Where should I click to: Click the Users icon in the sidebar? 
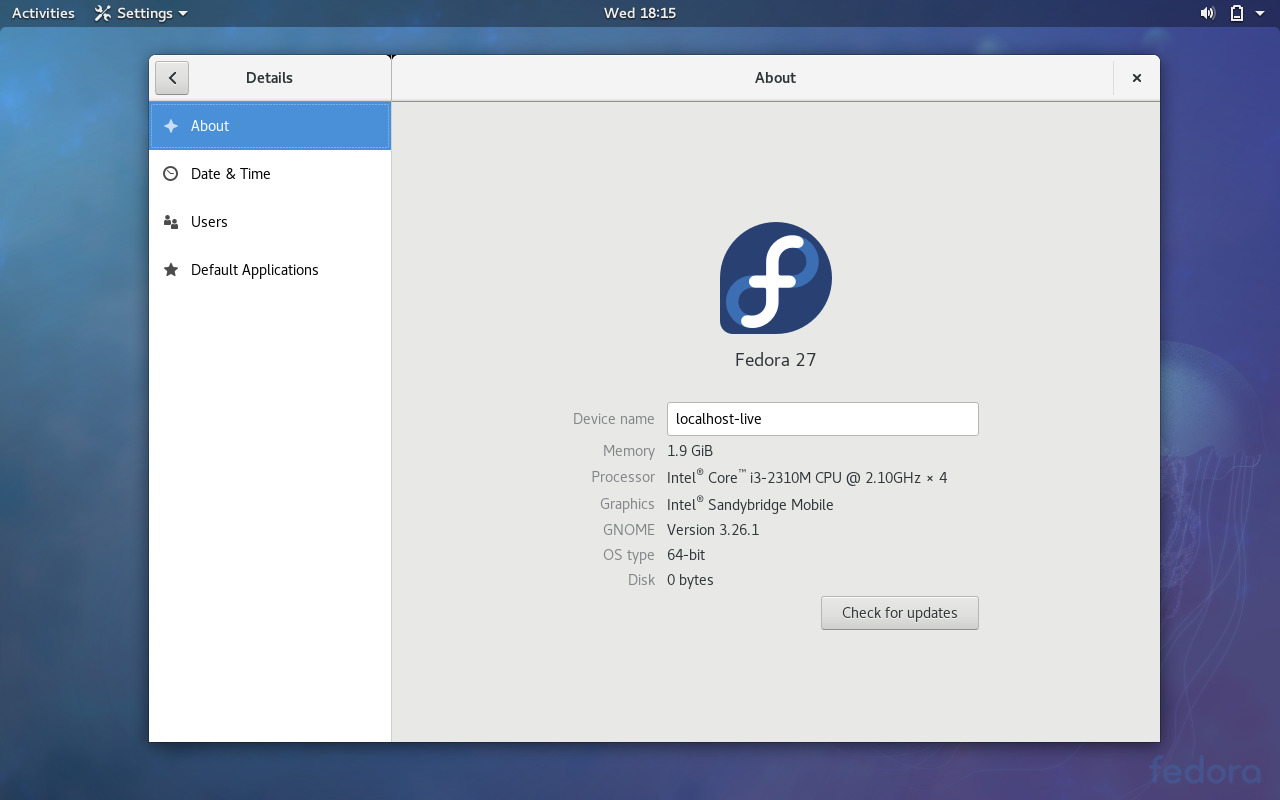coord(170,221)
